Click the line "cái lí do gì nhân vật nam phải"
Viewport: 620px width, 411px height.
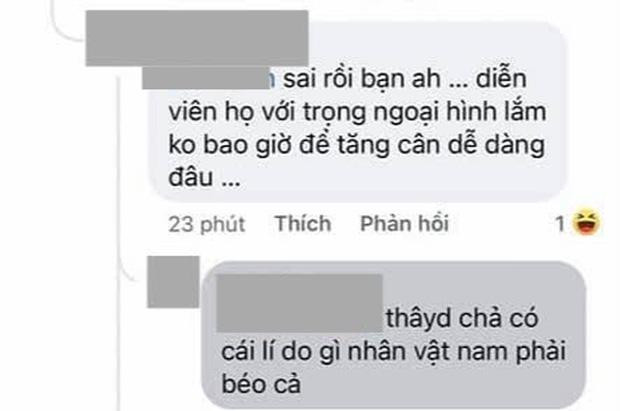coord(393,351)
